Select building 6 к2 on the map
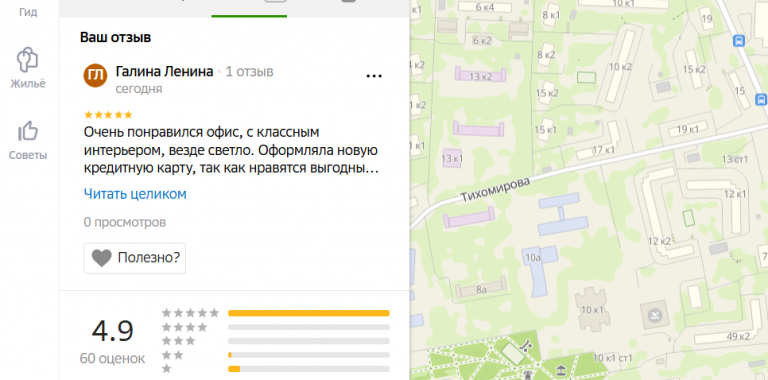The width and height of the screenshot is (768, 380). [x=482, y=40]
